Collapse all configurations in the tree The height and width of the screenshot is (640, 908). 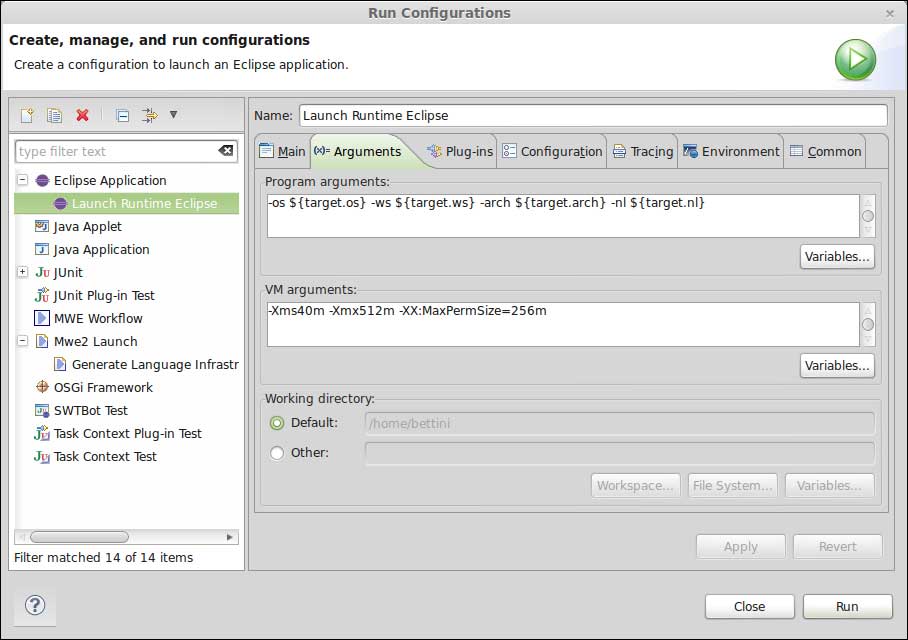[x=122, y=115]
